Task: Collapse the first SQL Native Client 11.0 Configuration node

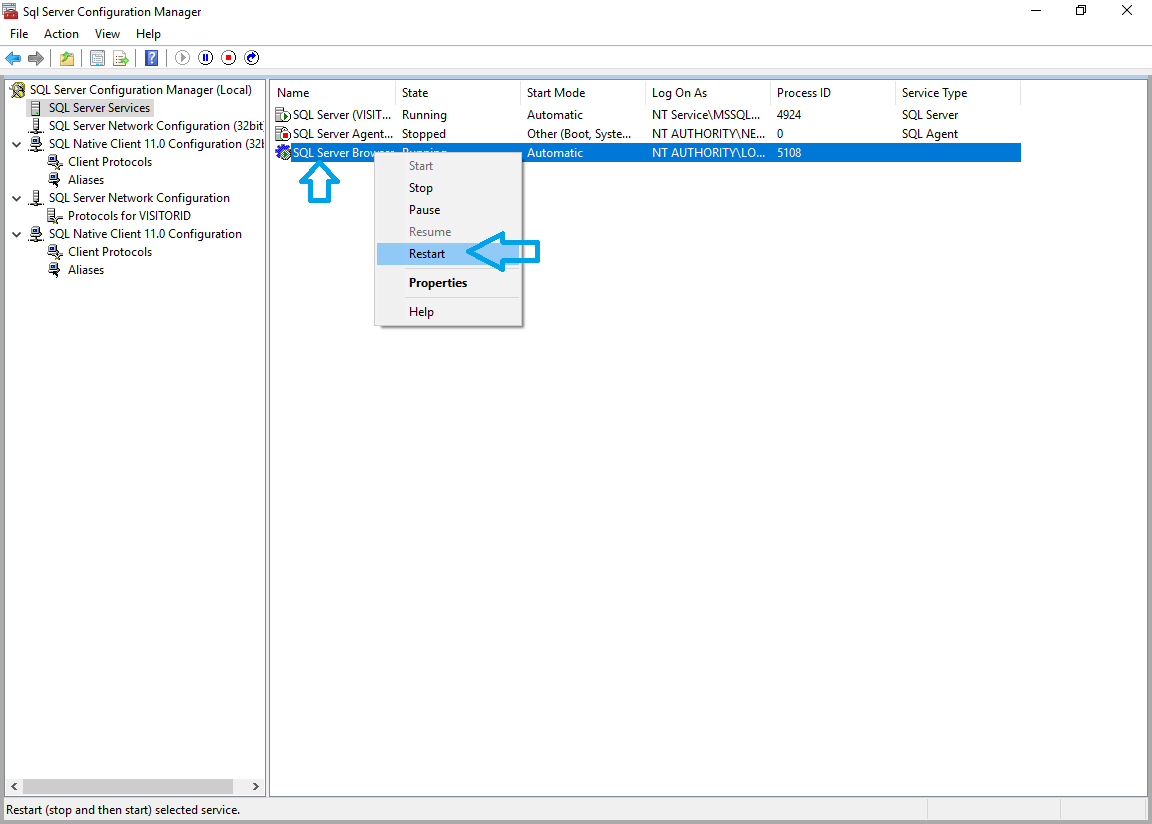Action: (x=16, y=144)
